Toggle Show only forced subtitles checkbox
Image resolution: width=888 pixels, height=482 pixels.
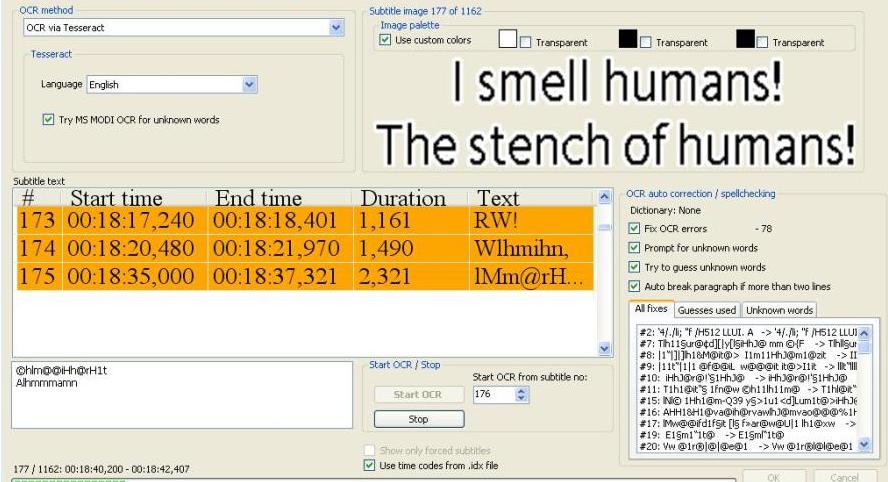(x=369, y=450)
